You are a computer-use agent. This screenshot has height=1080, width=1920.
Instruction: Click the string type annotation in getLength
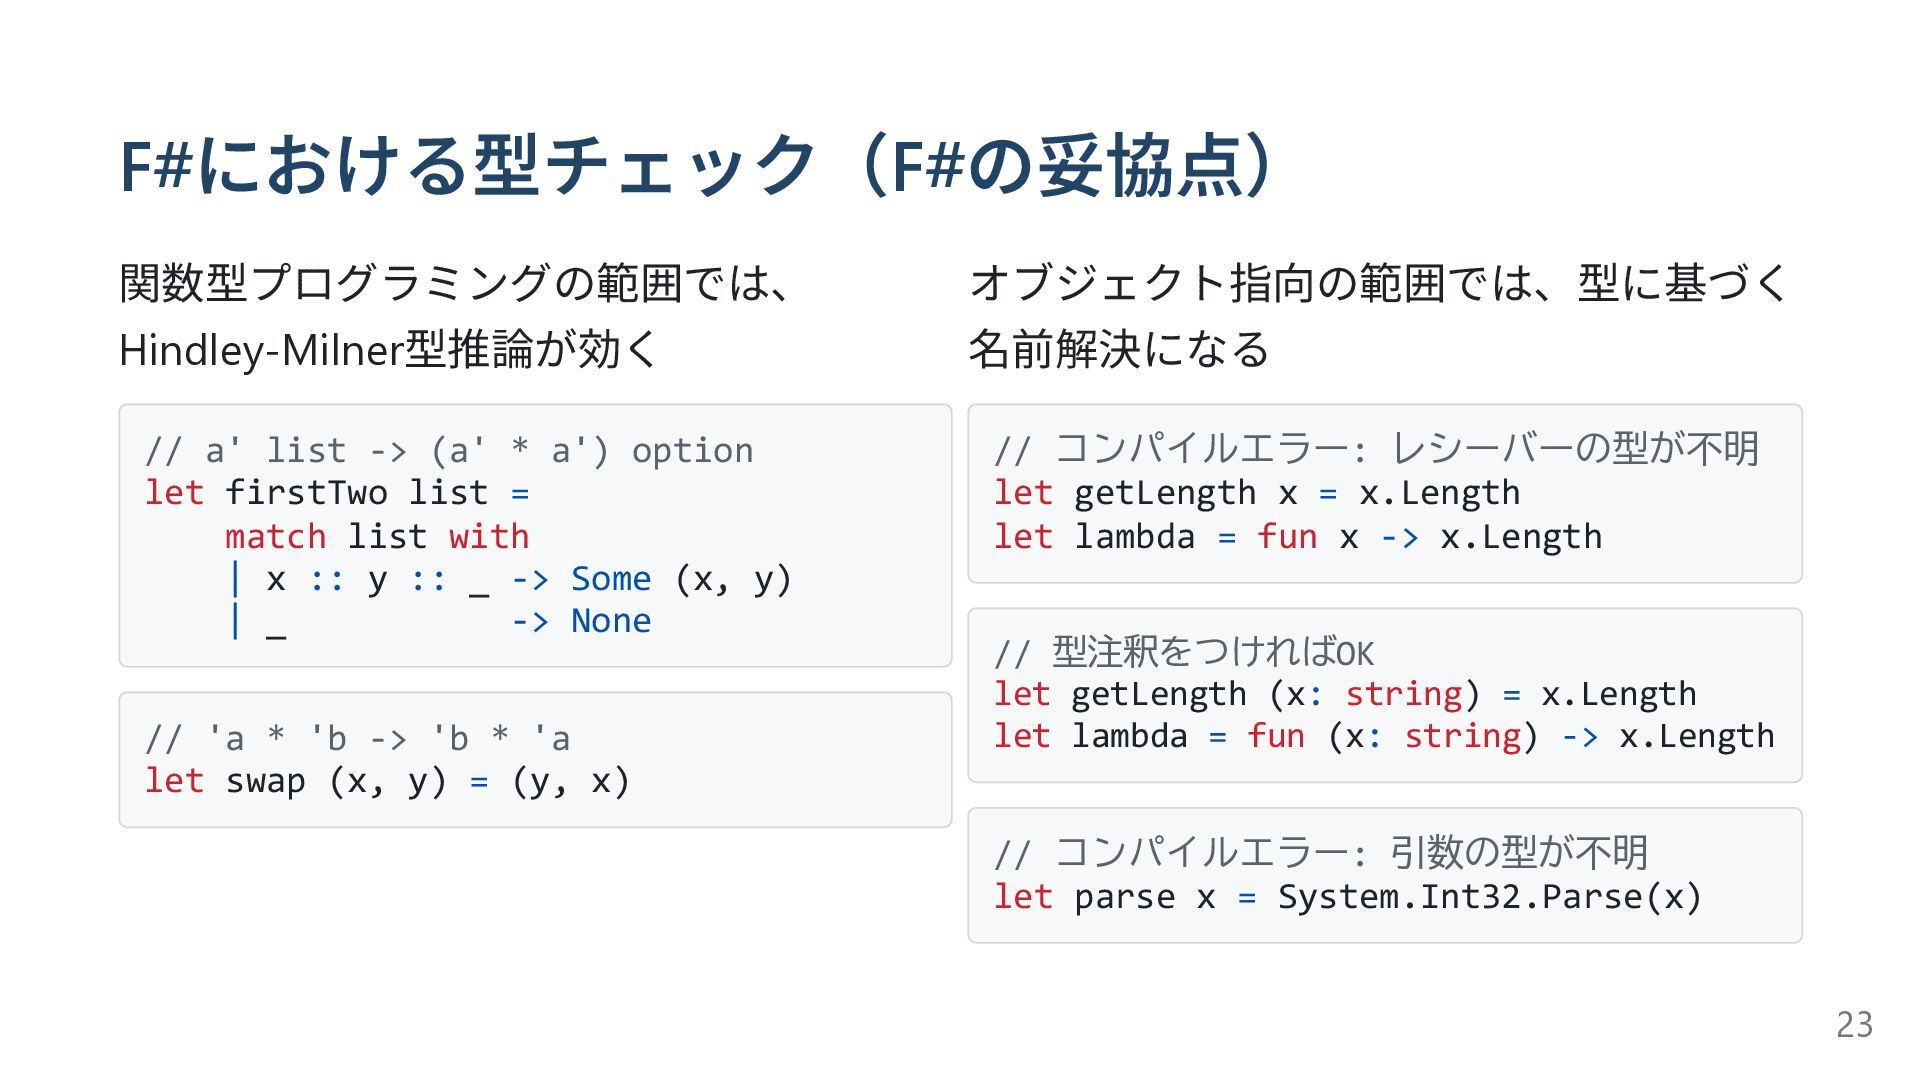pos(1404,694)
